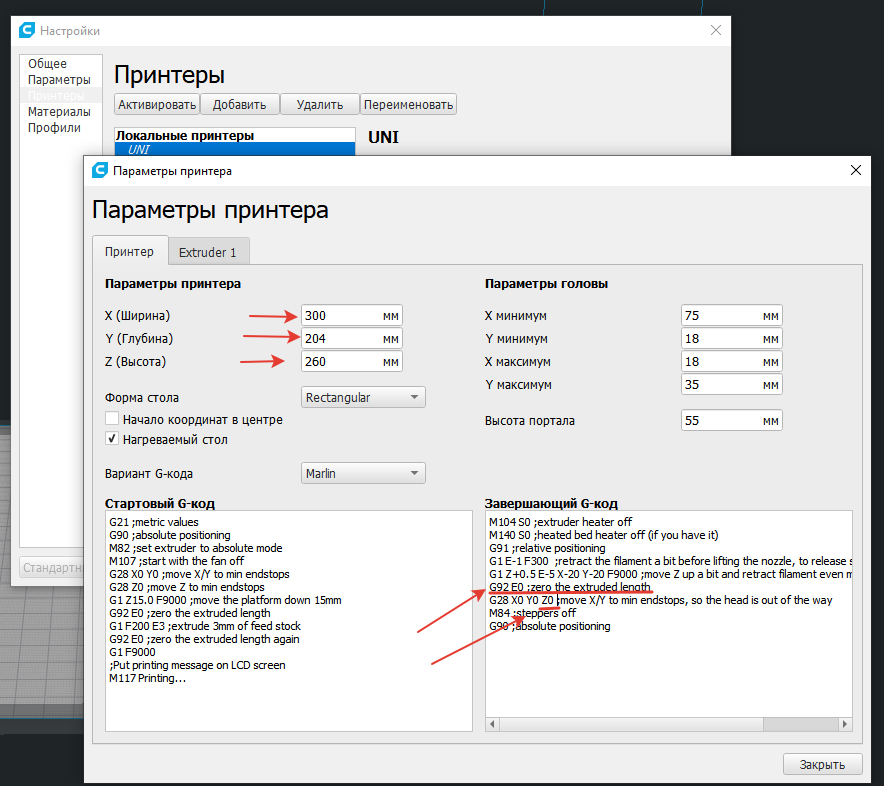This screenshot has height=787, width=884.
Task: Open Параметры in Настройки sidebar
Action: [59, 79]
